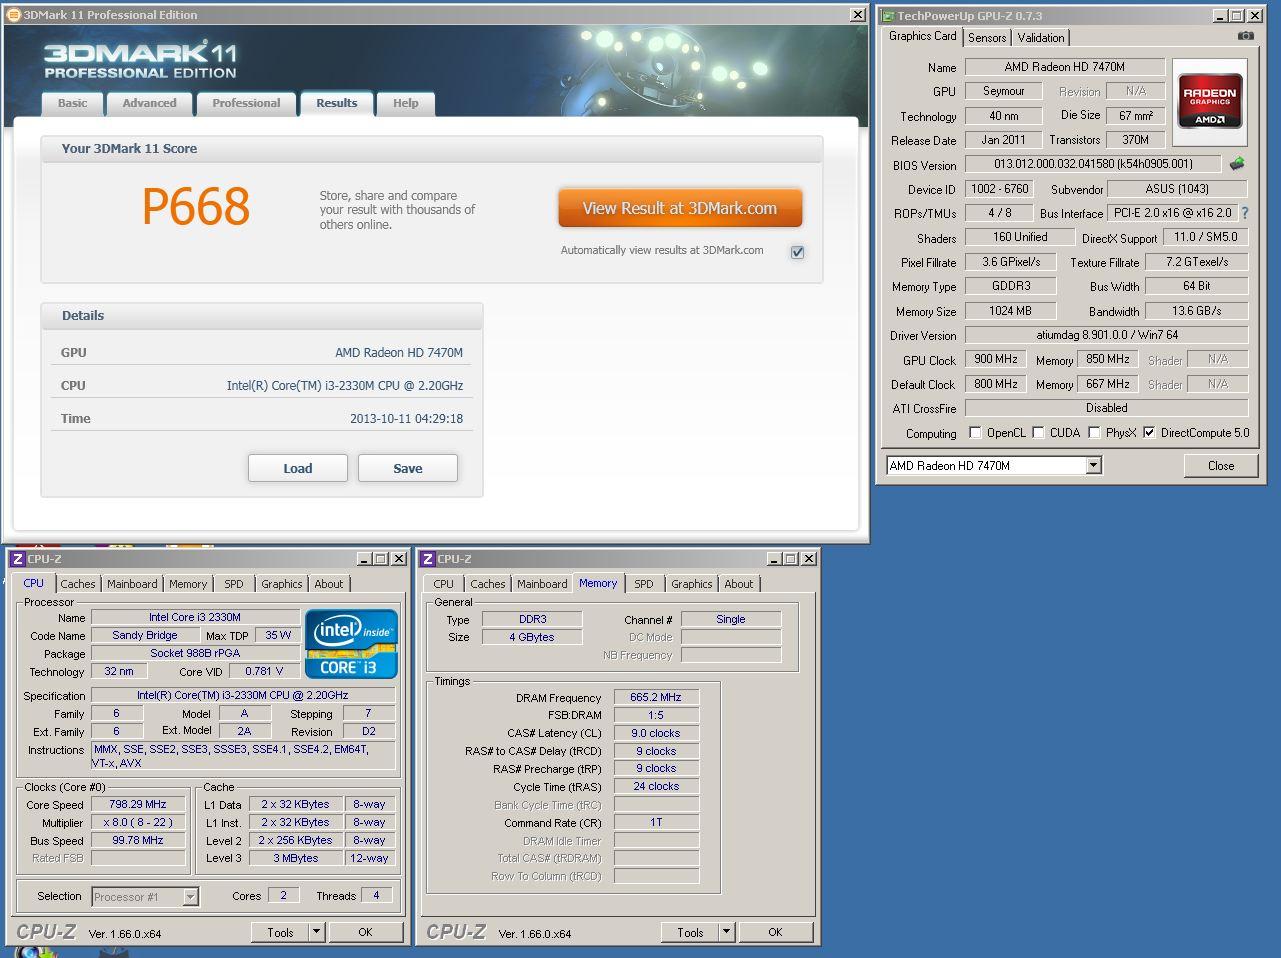
Task: Click the Memory CPU-Z window title icon
Action: [428, 559]
